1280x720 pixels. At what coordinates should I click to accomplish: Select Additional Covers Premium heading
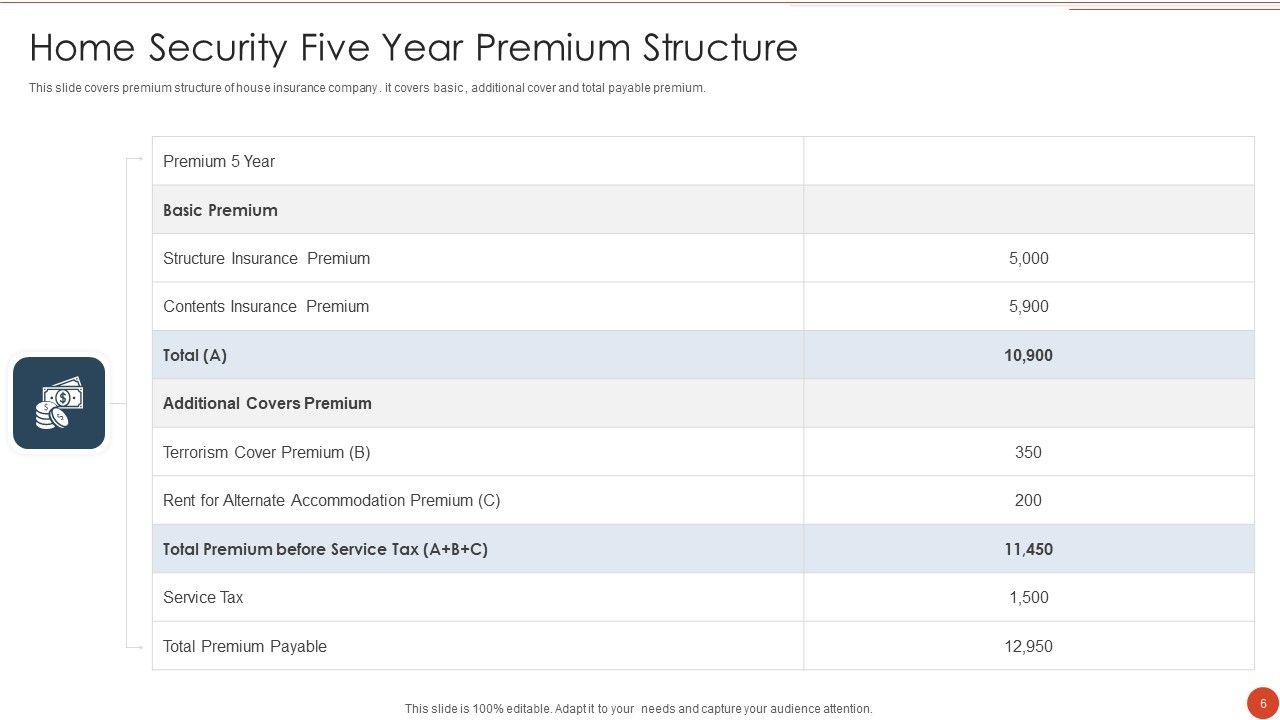click(x=267, y=404)
